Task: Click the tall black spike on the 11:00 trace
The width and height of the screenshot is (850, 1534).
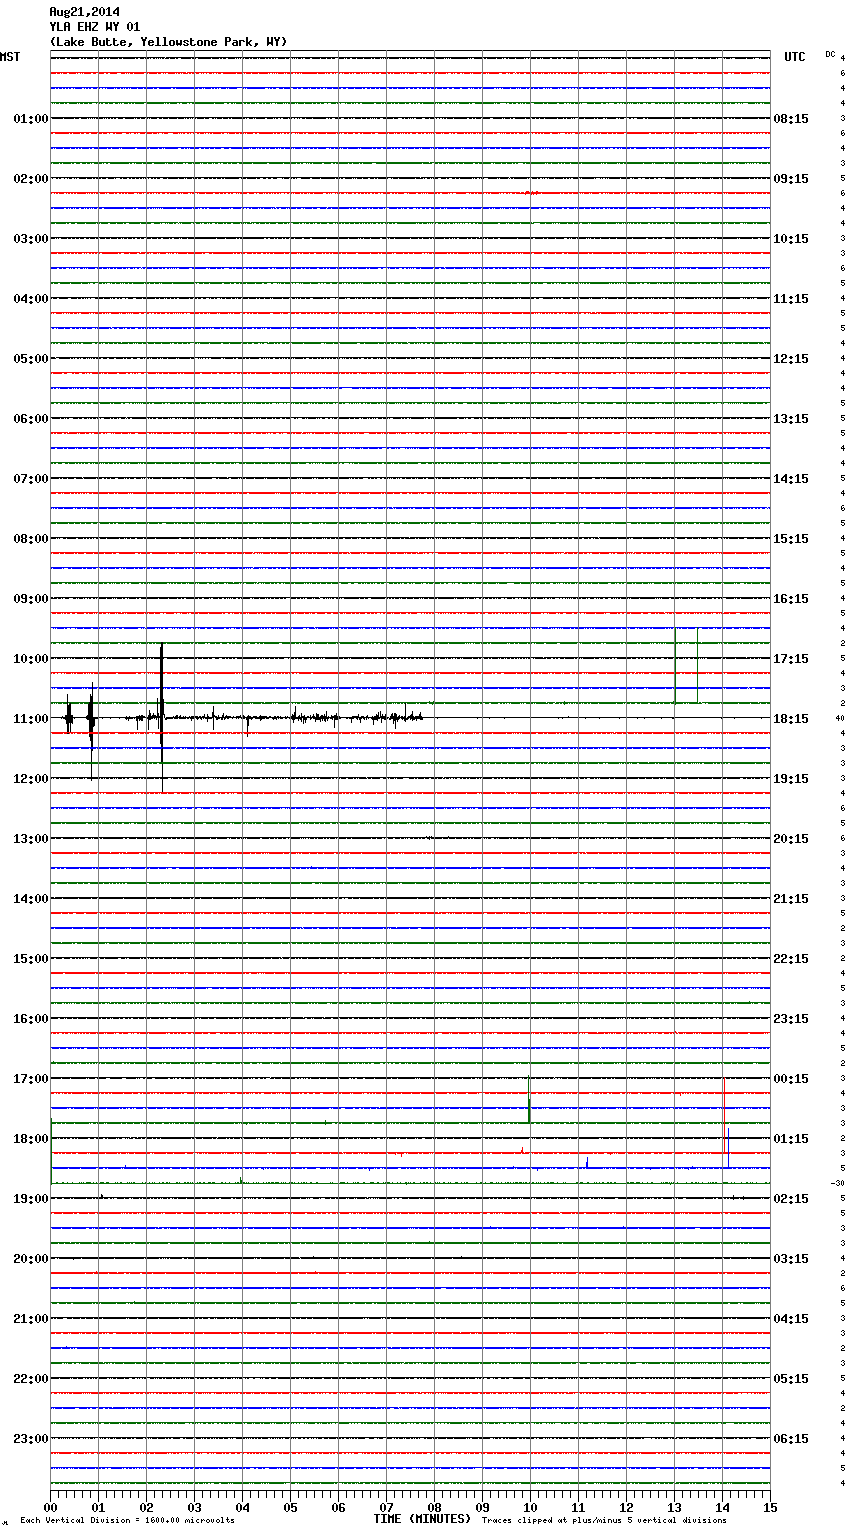Action: click(162, 718)
